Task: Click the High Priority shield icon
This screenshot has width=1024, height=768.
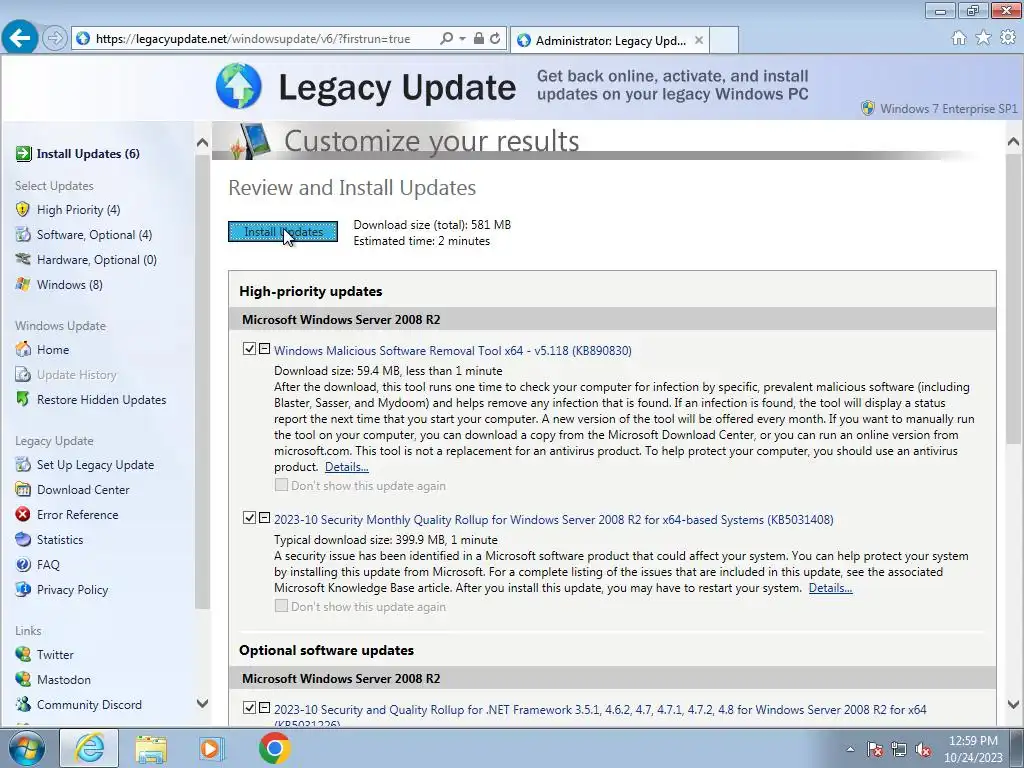Action: pos(23,210)
